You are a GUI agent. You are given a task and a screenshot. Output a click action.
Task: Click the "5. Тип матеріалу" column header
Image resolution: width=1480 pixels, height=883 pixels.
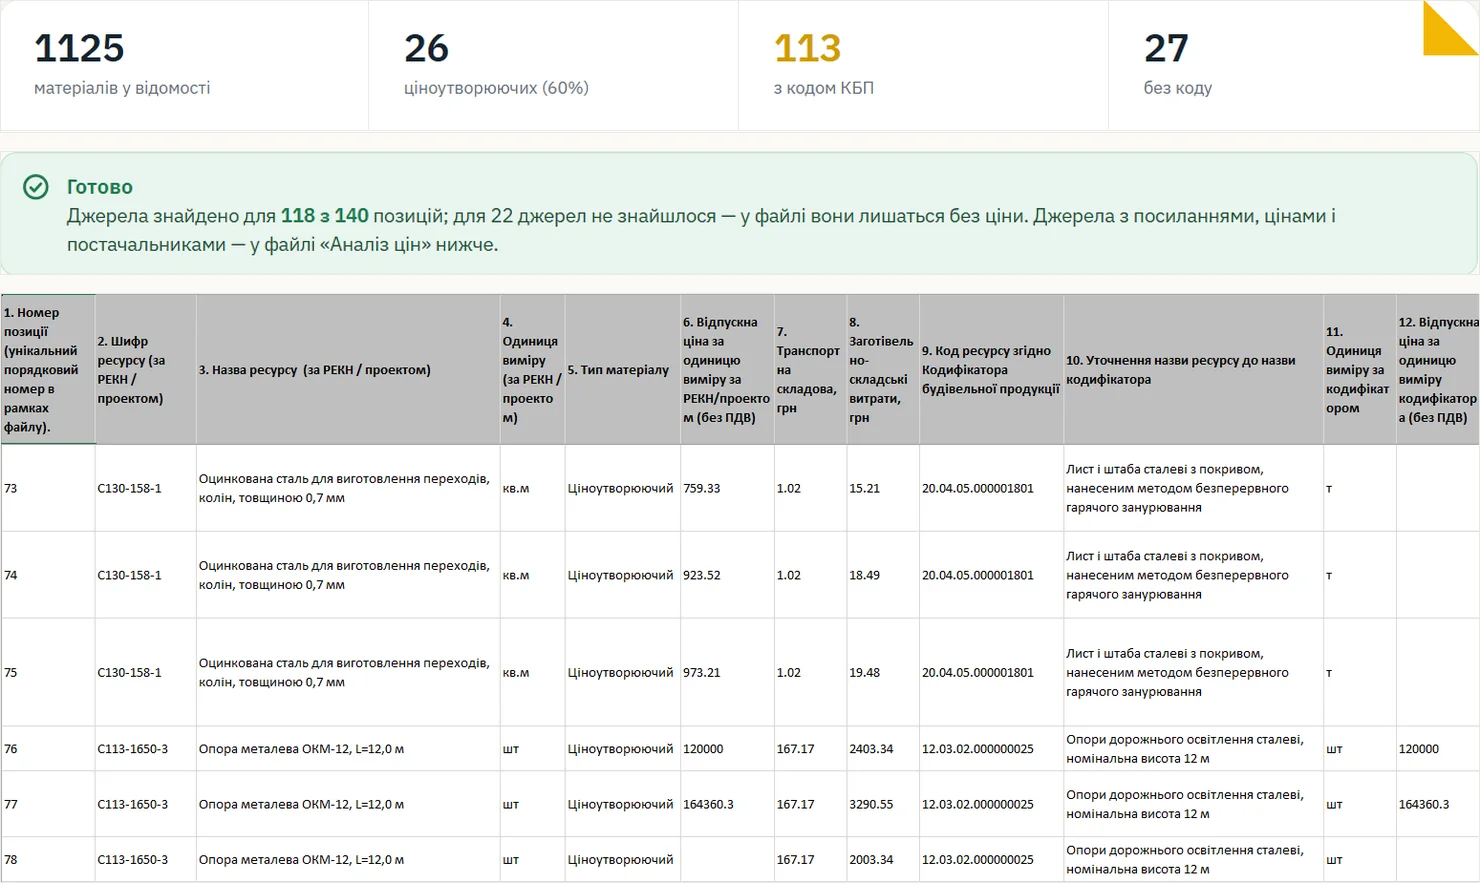(623, 370)
